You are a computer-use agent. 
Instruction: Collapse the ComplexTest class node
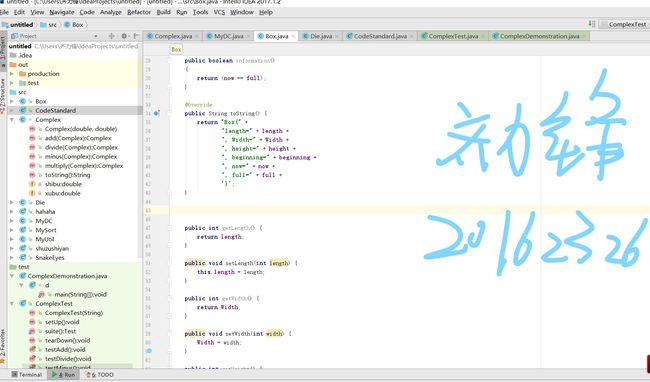(x=12, y=304)
